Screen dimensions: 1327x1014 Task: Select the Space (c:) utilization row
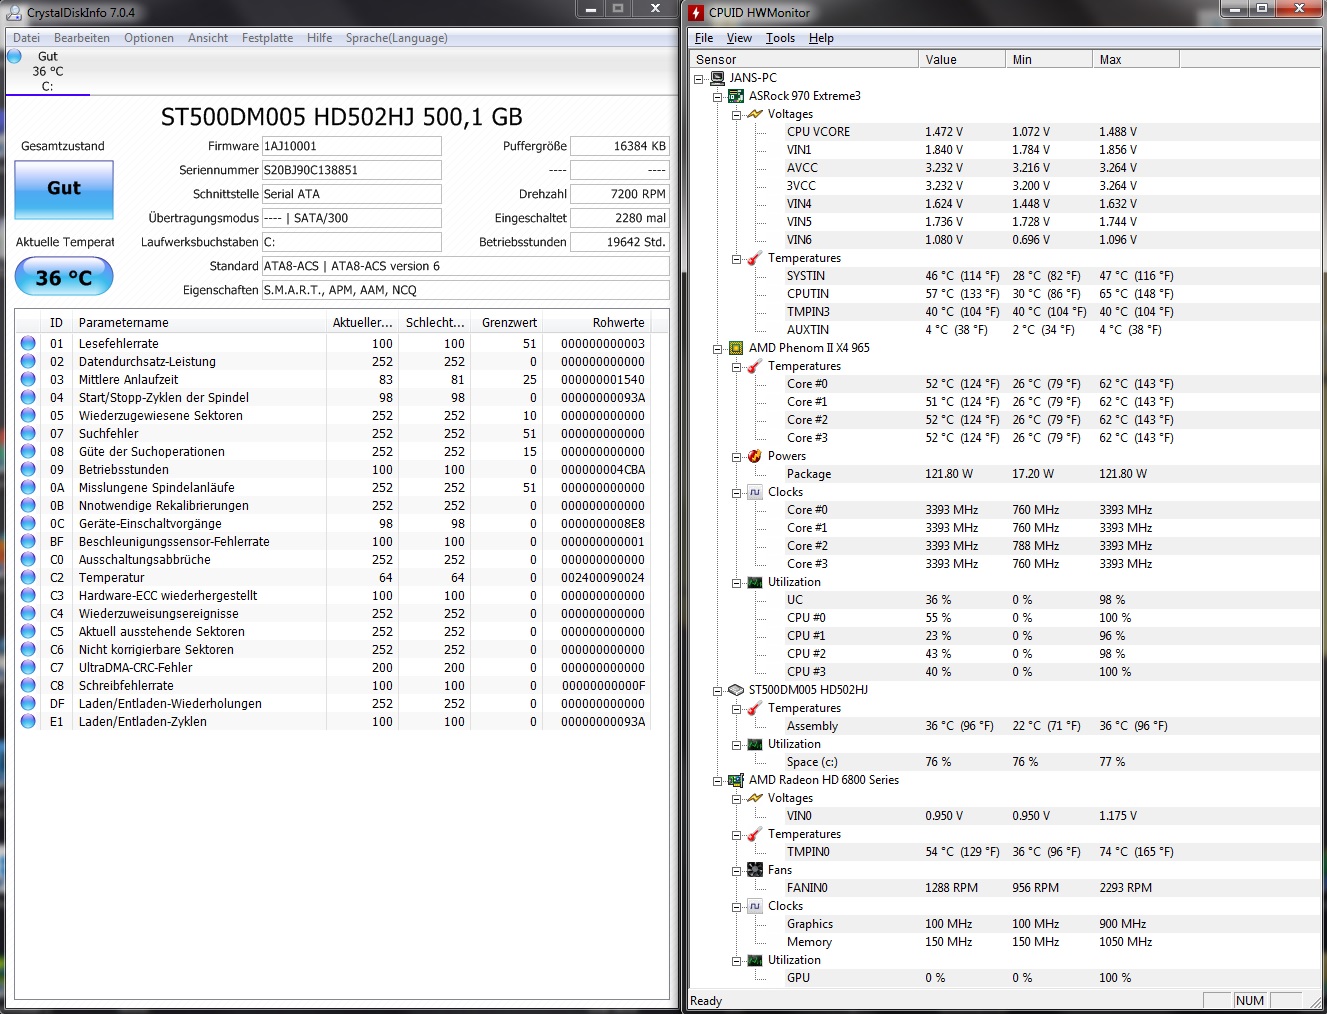(1004, 762)
